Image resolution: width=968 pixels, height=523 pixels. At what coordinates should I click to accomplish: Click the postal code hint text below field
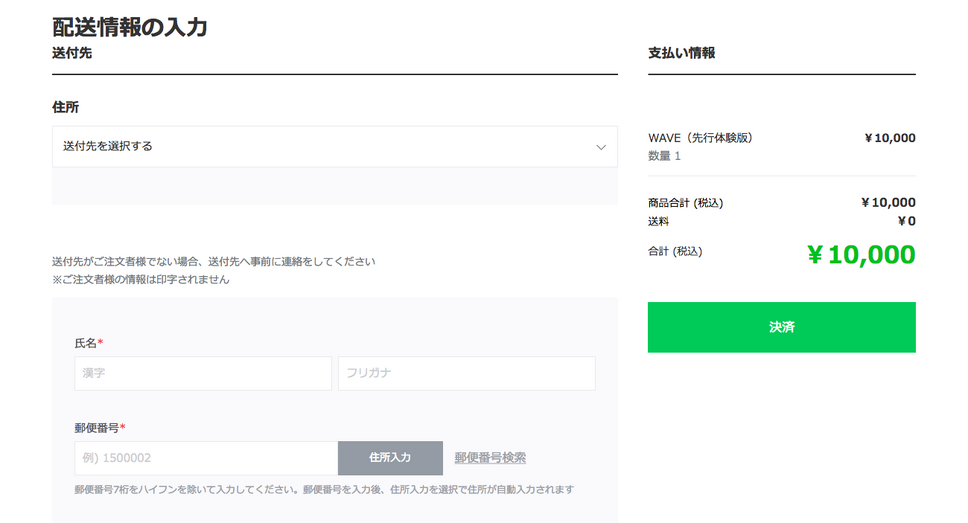tap(323, 490)
